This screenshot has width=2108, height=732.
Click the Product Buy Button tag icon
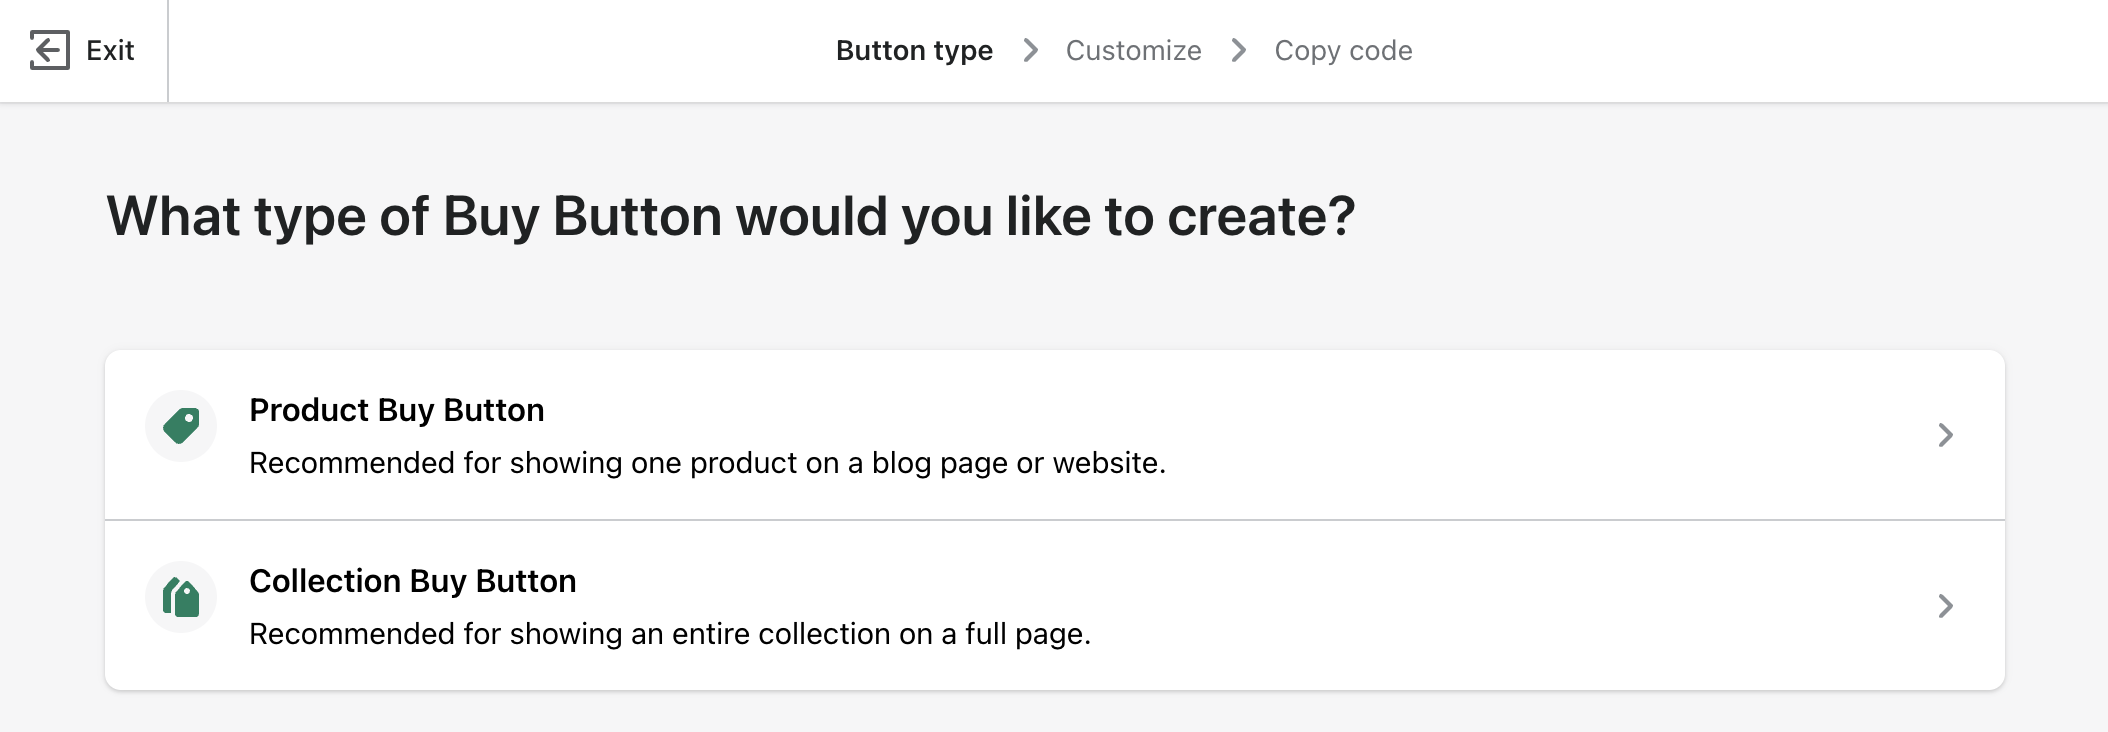182,426
